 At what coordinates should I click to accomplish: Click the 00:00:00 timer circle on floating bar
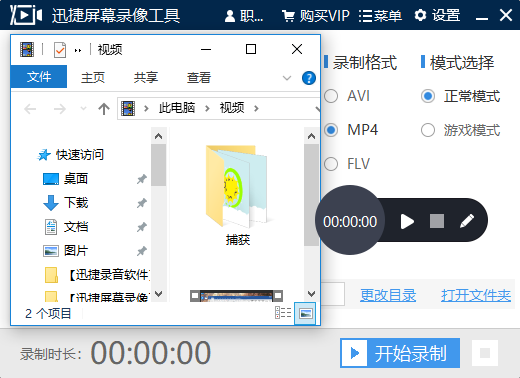(350, 220)
